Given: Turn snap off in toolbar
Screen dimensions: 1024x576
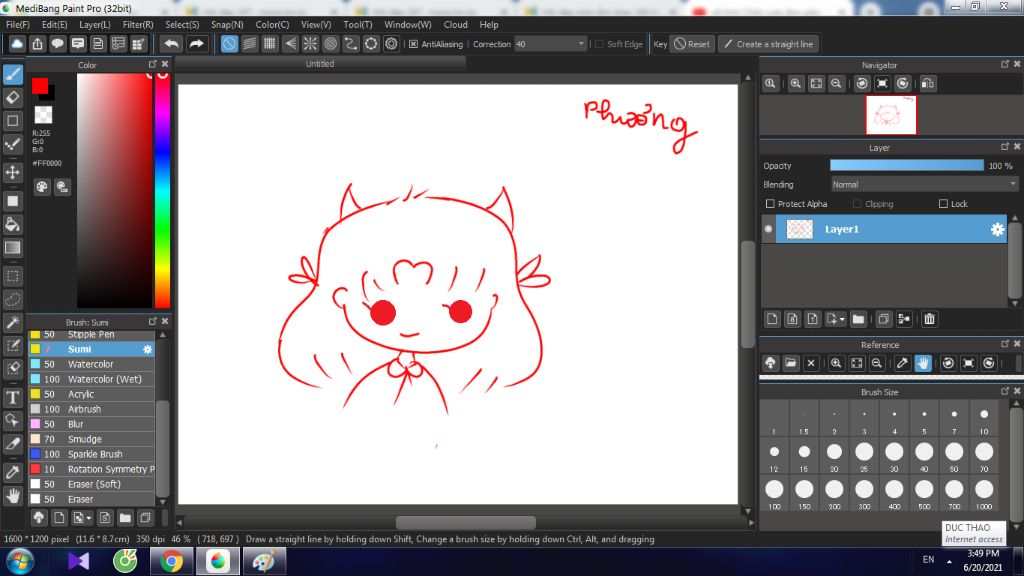Looking at the screenshot, I should pyautogui.click(x=229, y=44).
